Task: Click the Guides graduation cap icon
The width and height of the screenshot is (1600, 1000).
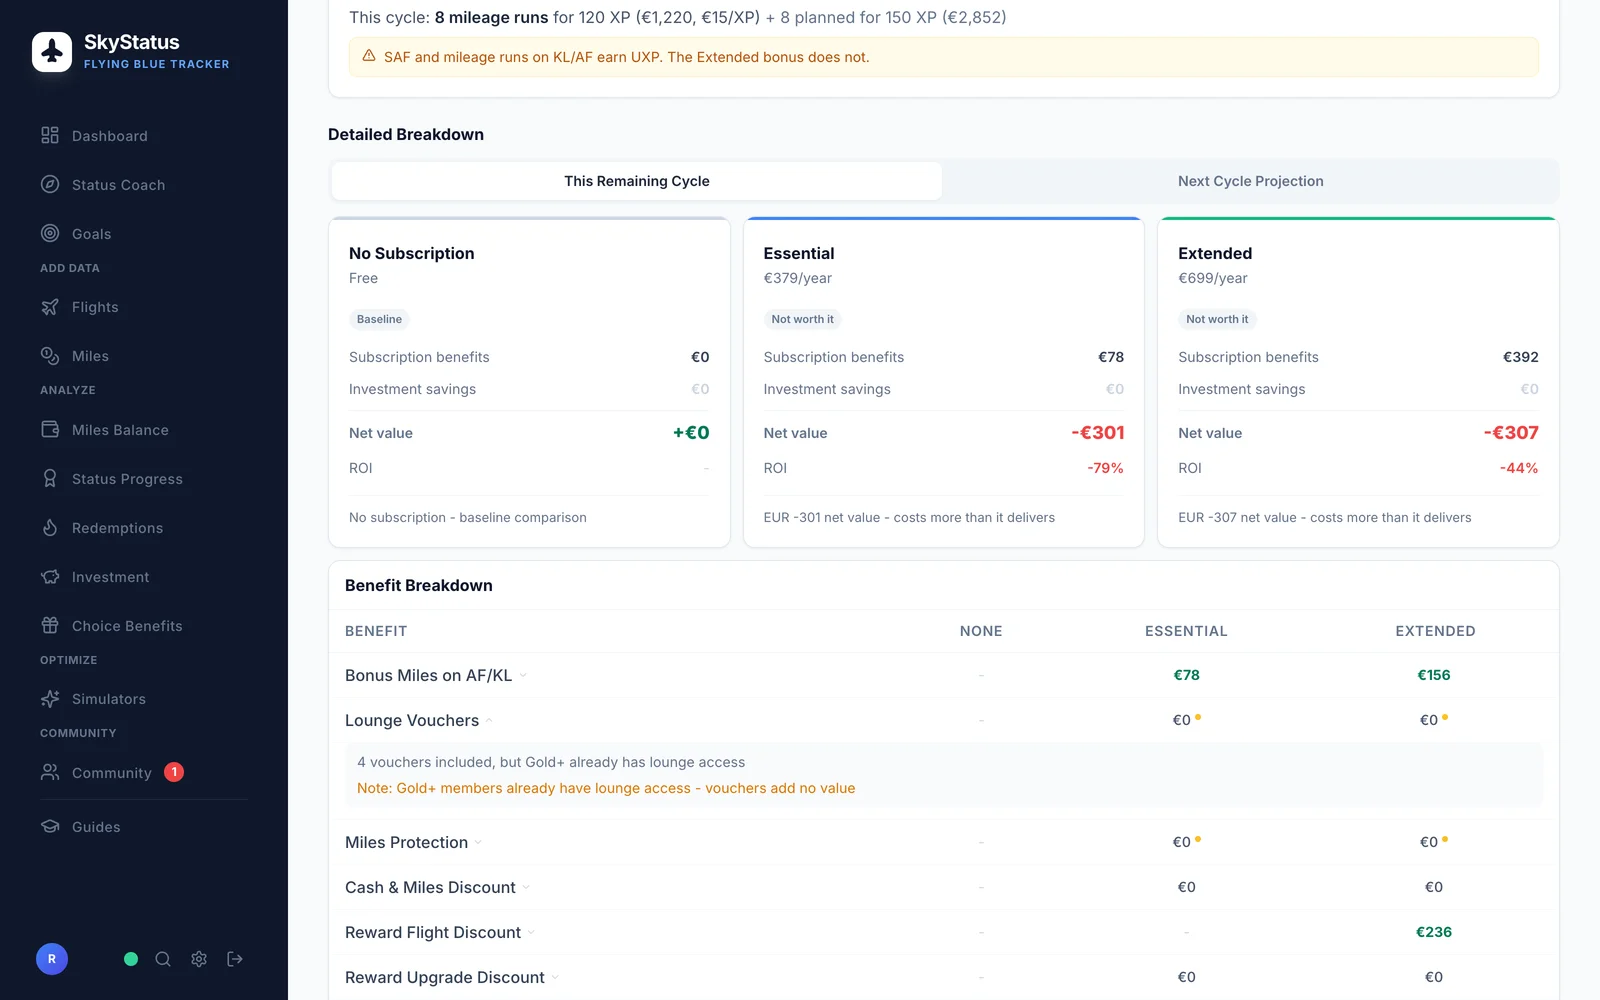Action: point(50,827)
